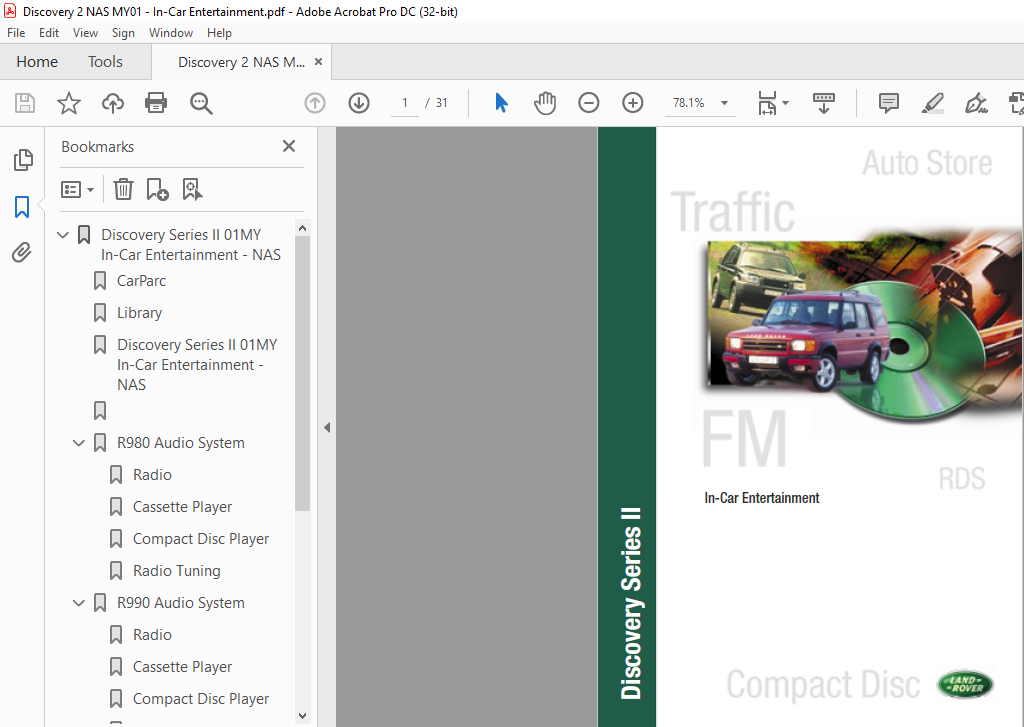Open Radio bookmark under R980
Screen dimensions: 1024x727
click(x=152, y=475)
